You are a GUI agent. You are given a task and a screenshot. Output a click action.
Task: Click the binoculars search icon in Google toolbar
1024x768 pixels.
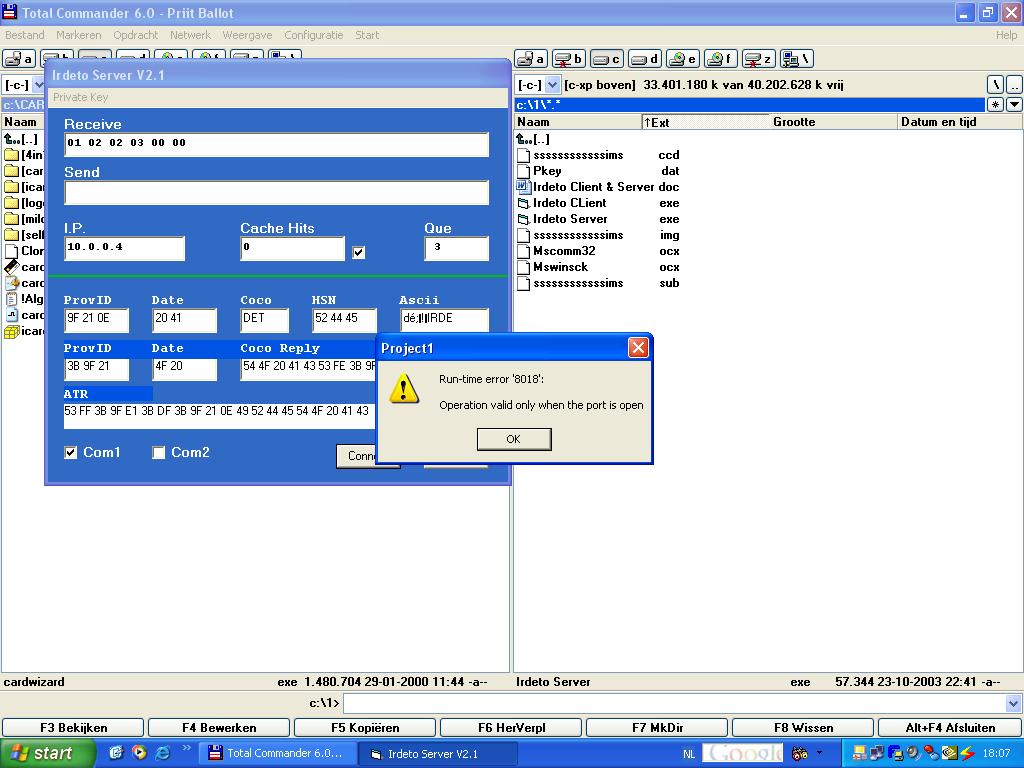tap(799, 754)
